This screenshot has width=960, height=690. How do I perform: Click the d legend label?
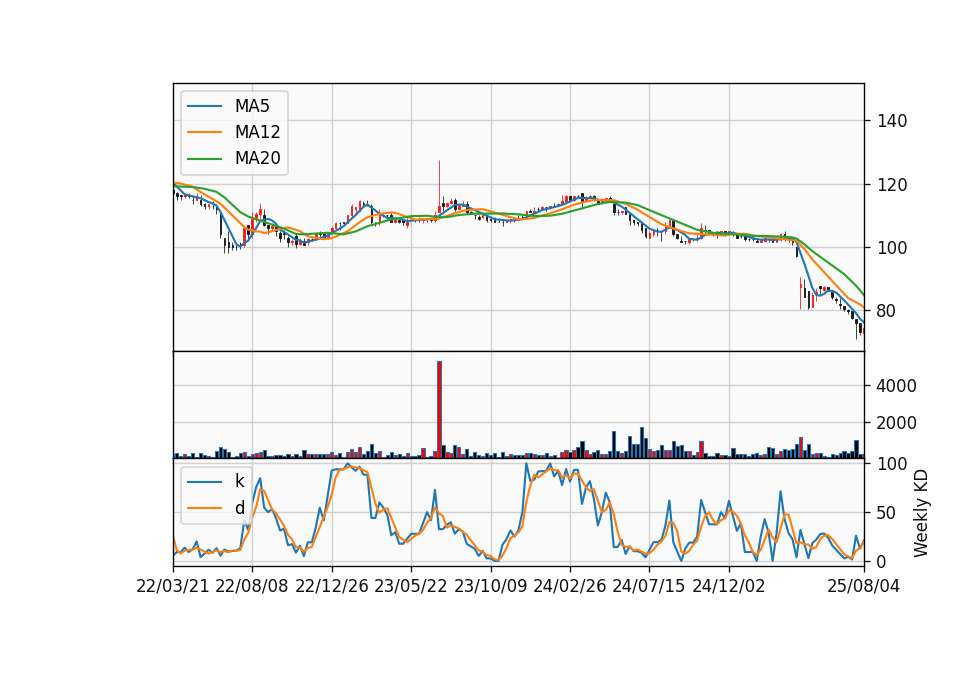239,508
